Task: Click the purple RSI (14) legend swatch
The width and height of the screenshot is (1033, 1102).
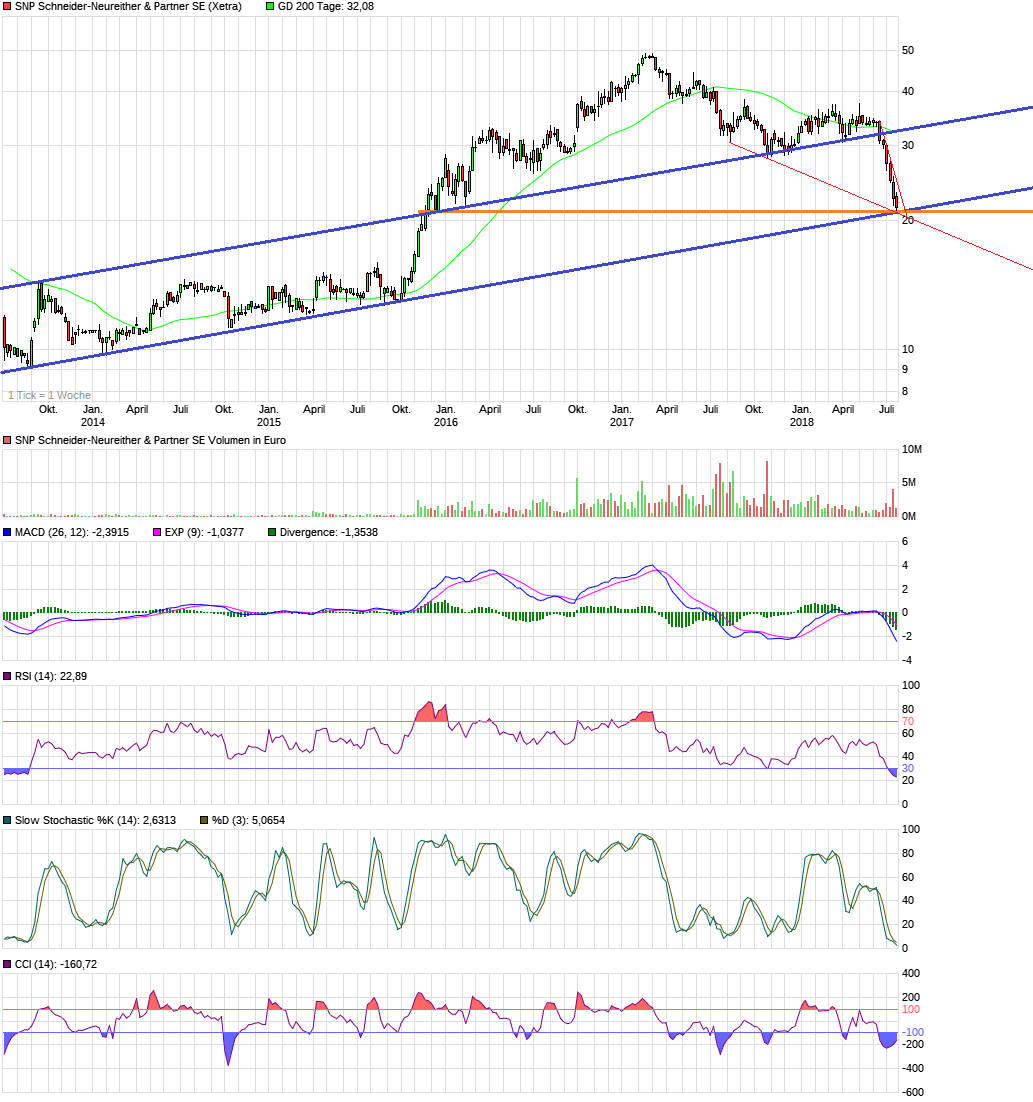Action: (7, 677)
